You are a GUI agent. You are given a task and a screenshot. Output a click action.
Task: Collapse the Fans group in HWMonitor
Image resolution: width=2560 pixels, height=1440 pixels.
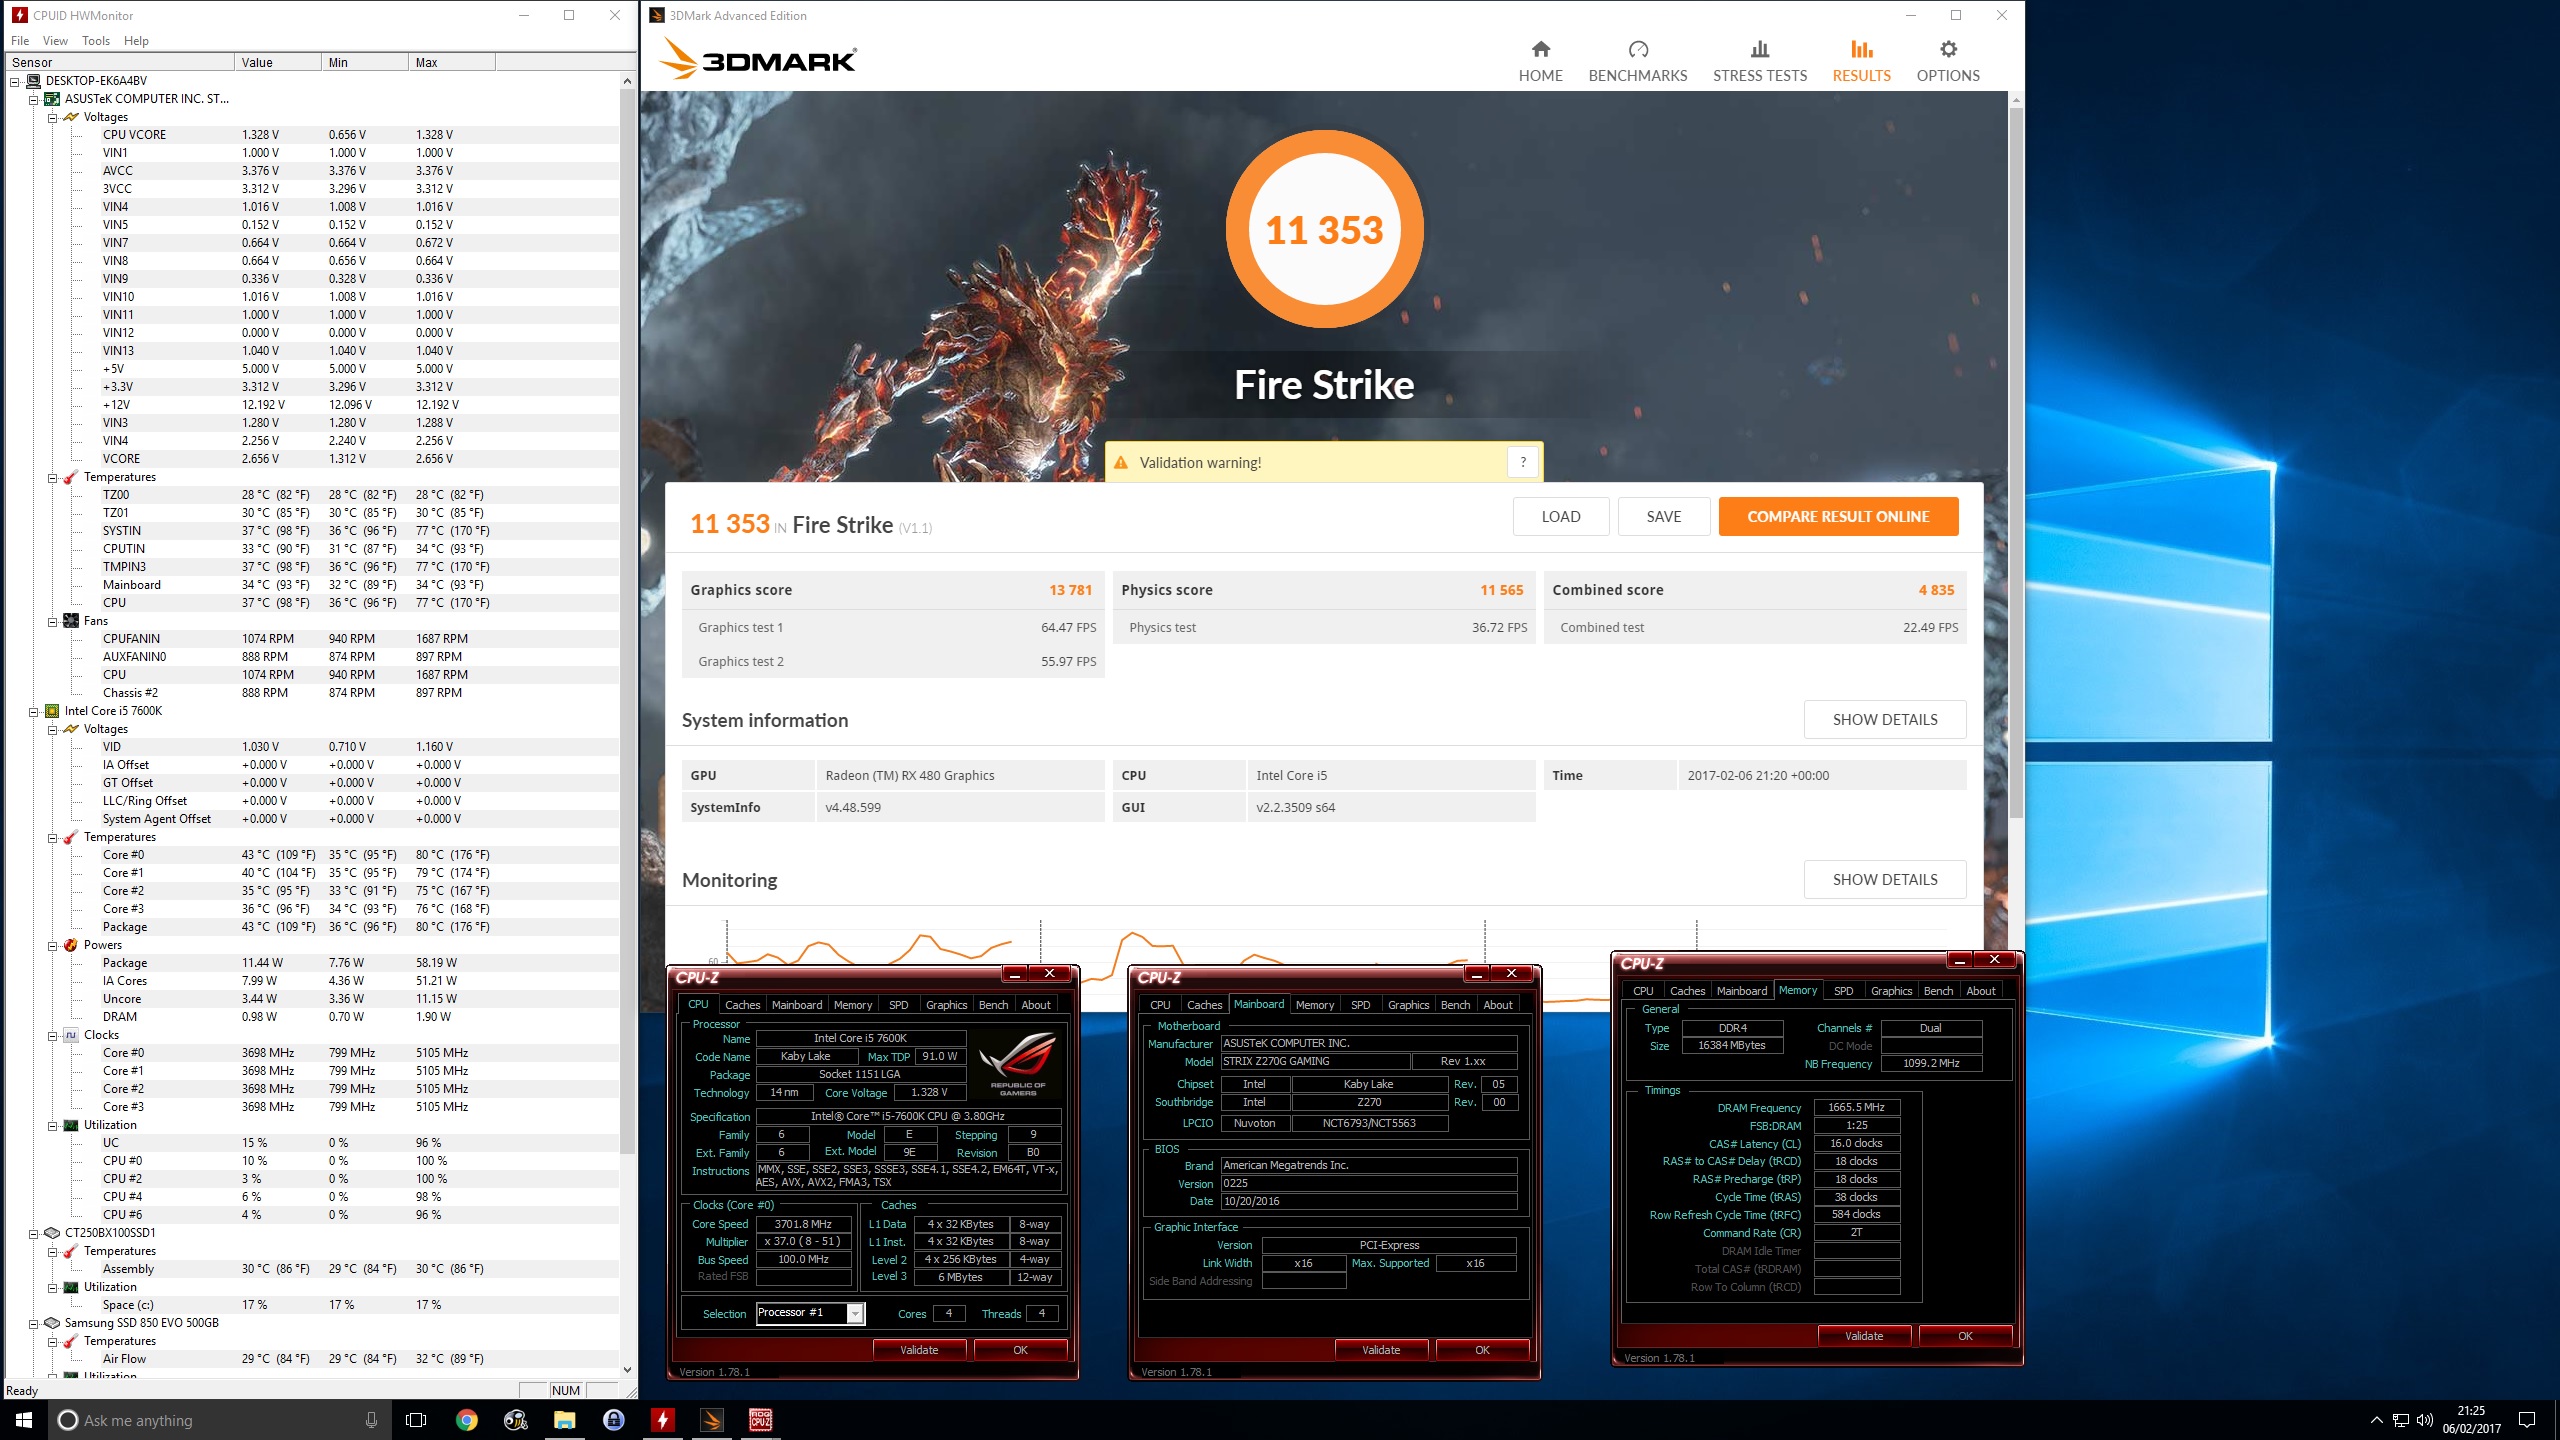(x=52, y=621)
